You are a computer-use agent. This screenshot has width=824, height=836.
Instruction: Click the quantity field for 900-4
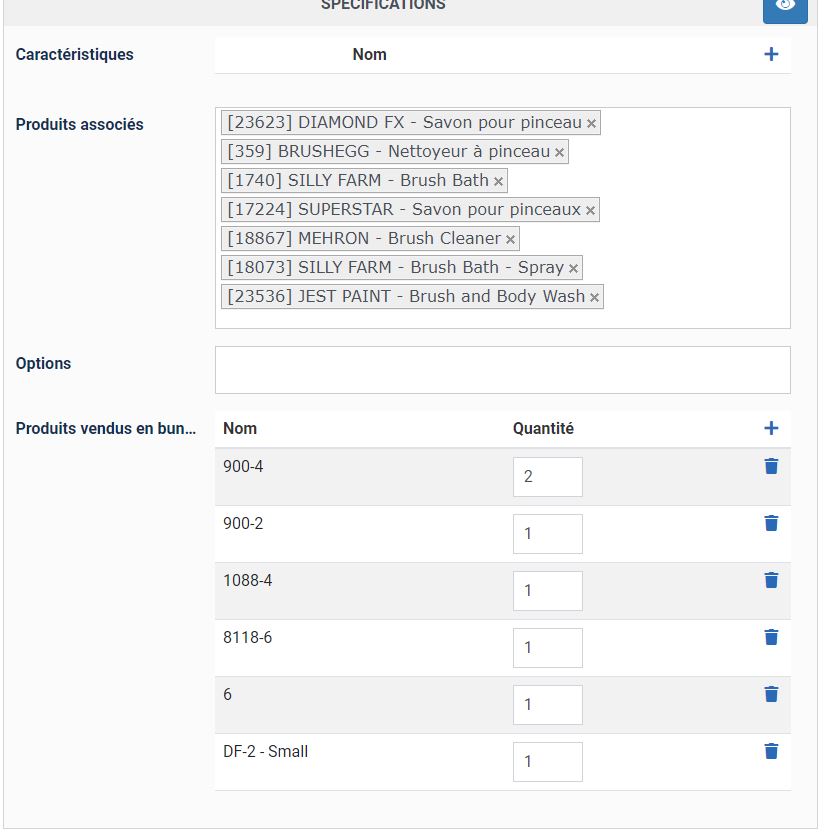(547, 477)
